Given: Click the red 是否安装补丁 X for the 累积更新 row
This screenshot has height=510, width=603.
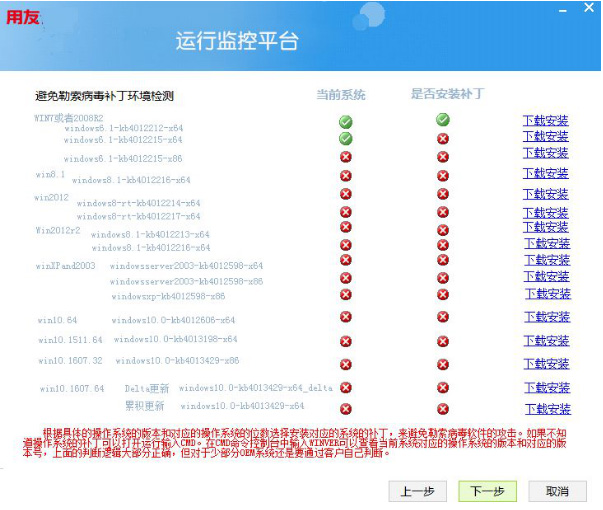Looking at the screenshot, I should click(443, 408).
